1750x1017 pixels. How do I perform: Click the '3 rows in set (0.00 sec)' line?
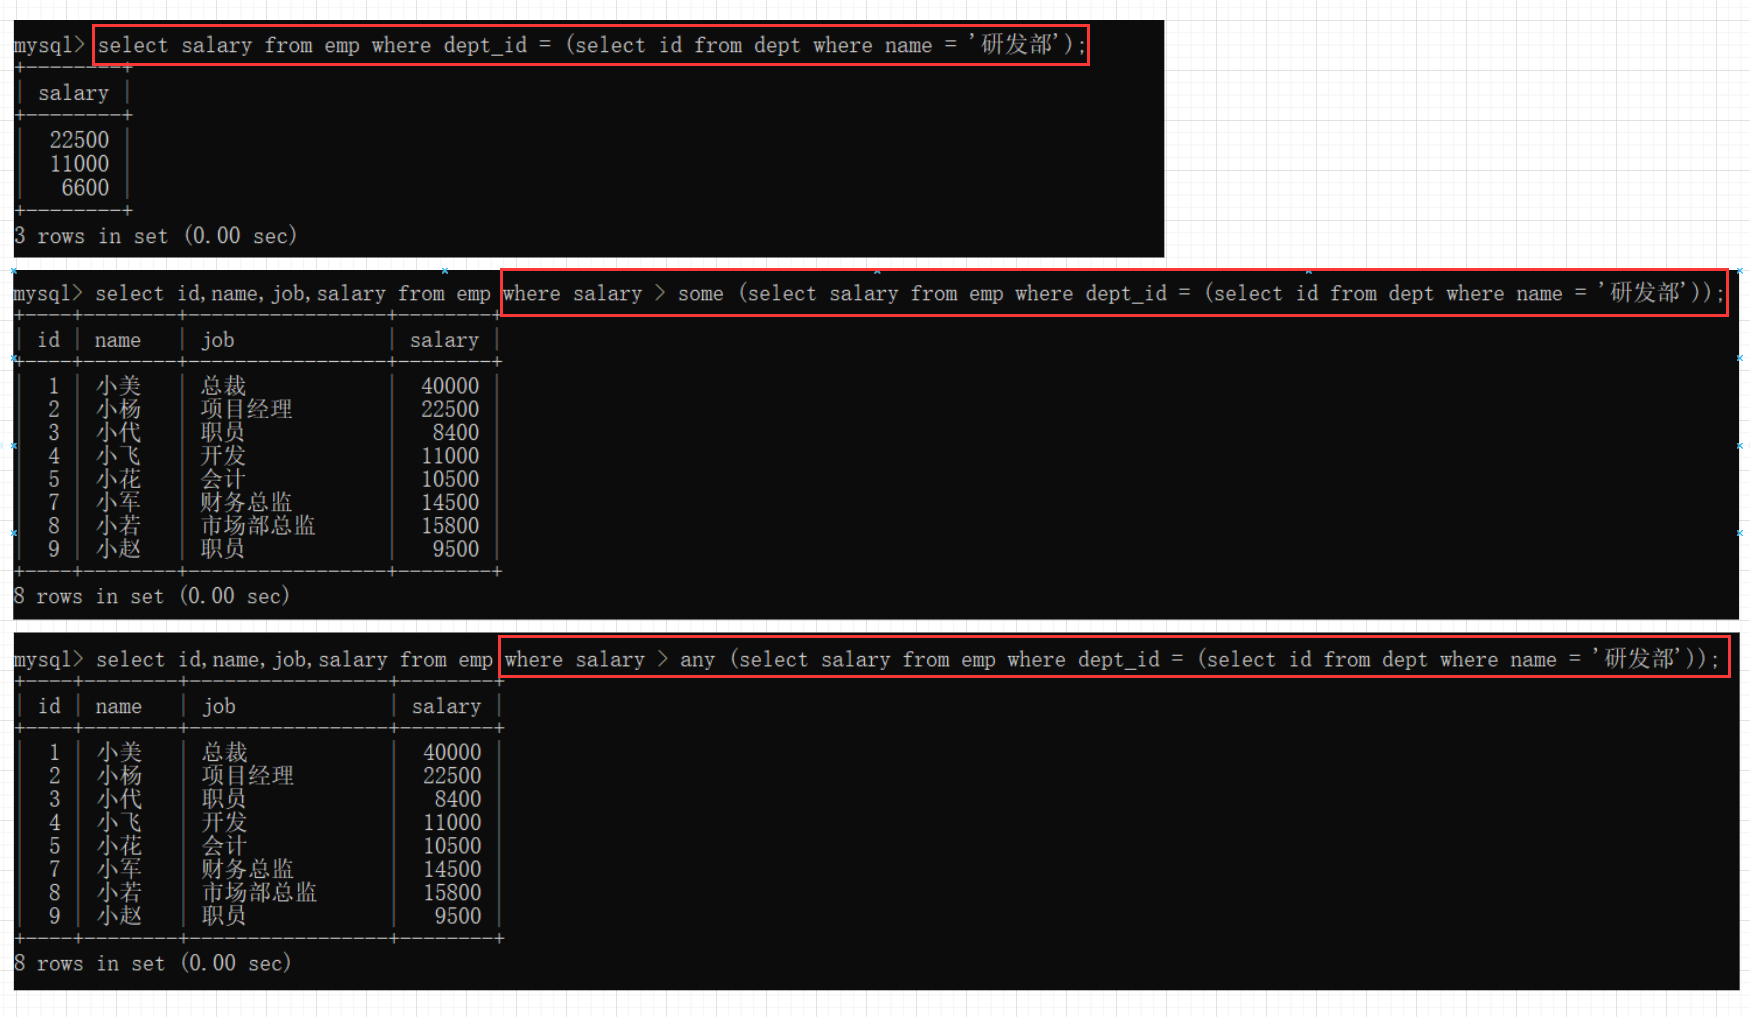click(155, 236)
